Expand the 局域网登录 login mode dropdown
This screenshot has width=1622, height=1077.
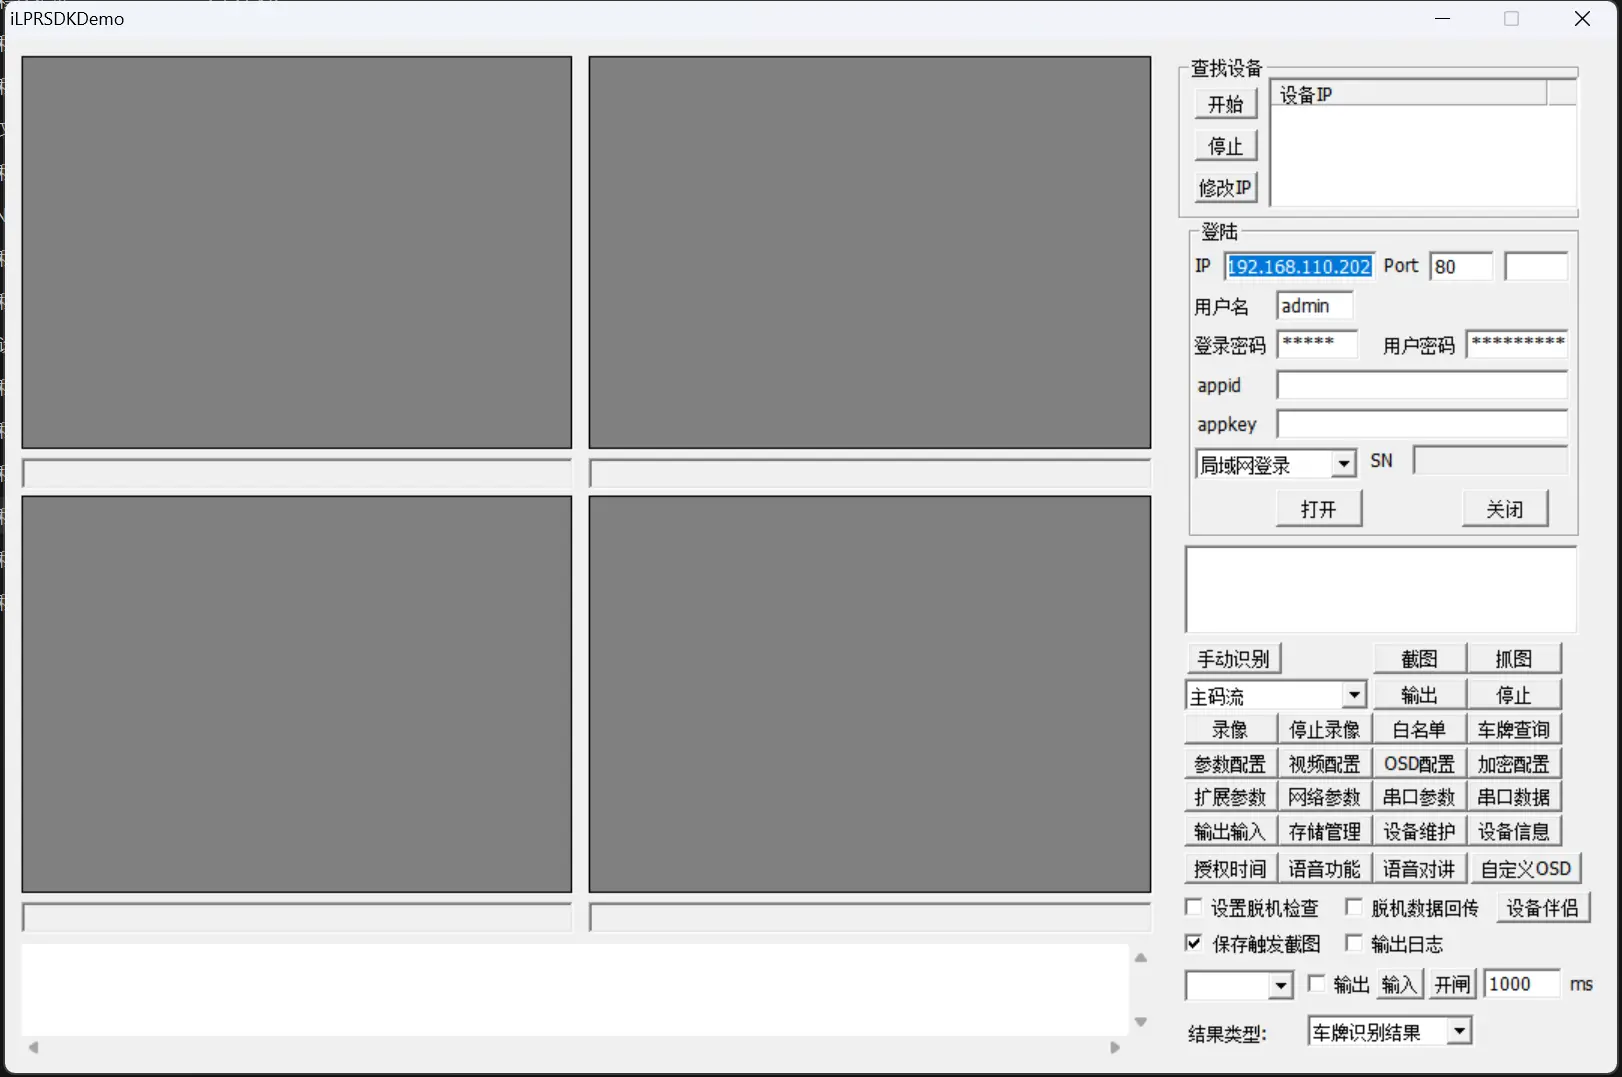tap(1344, 464)
